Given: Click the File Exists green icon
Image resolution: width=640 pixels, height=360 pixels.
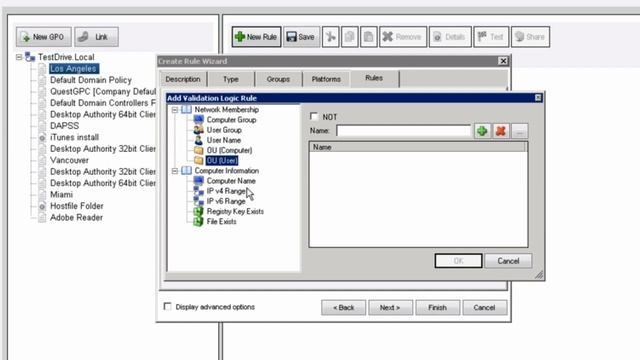Looking at the screenshot, I should pyautogui.click(x=198, y=222).
